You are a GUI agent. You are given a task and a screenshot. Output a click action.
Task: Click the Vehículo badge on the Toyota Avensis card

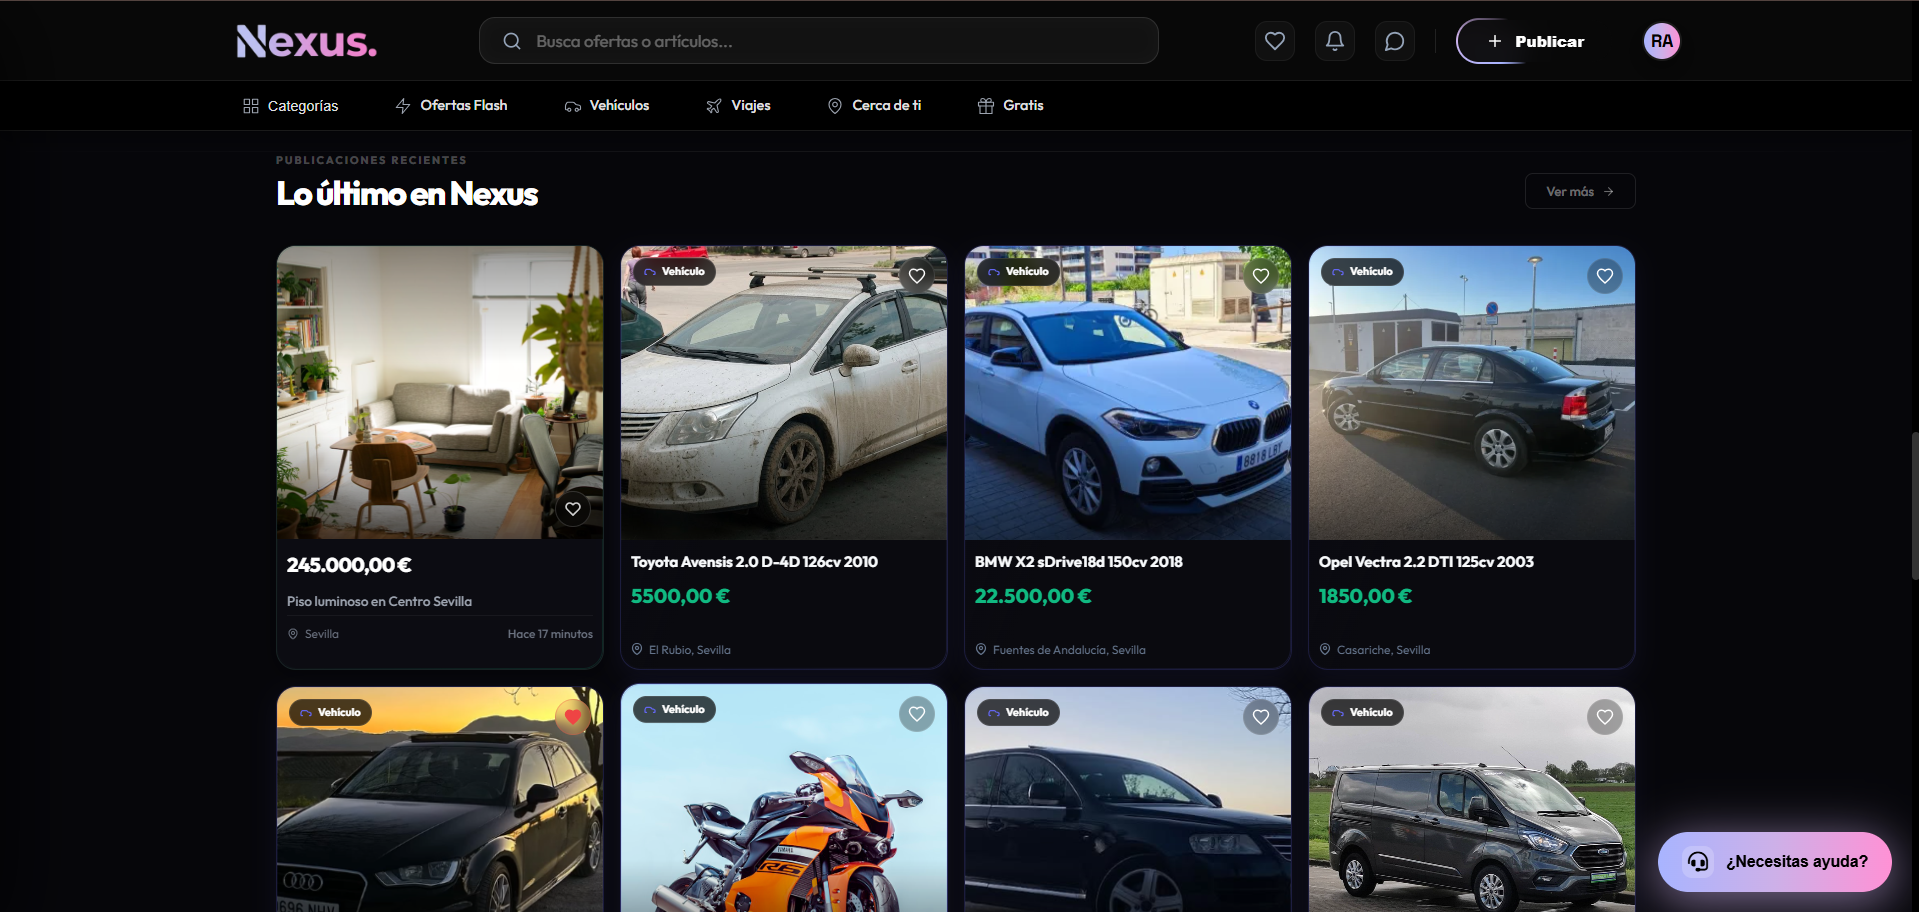pyautogui.click(x=674, y=271)
